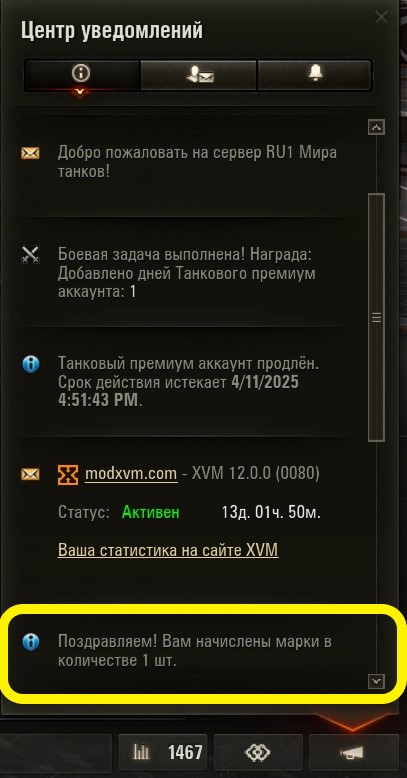Viewport: 407px width, 778px height.
Task: Open Ваша статистика на сайте XVM link
Action: [x=168, y=550]
